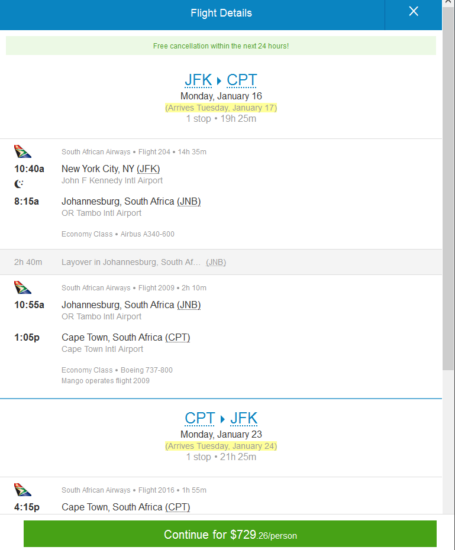The height and width of the screenshot is (550, 455).
Task: Click the free cancellation notice banner
Action: click(x=221, y=46)
